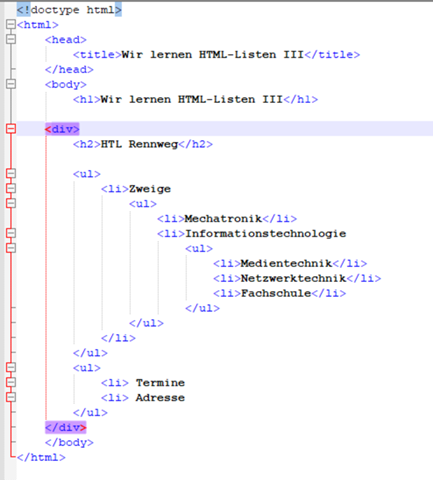Collapse the red div fold marker
433x480 pixels.
[11, 129]
